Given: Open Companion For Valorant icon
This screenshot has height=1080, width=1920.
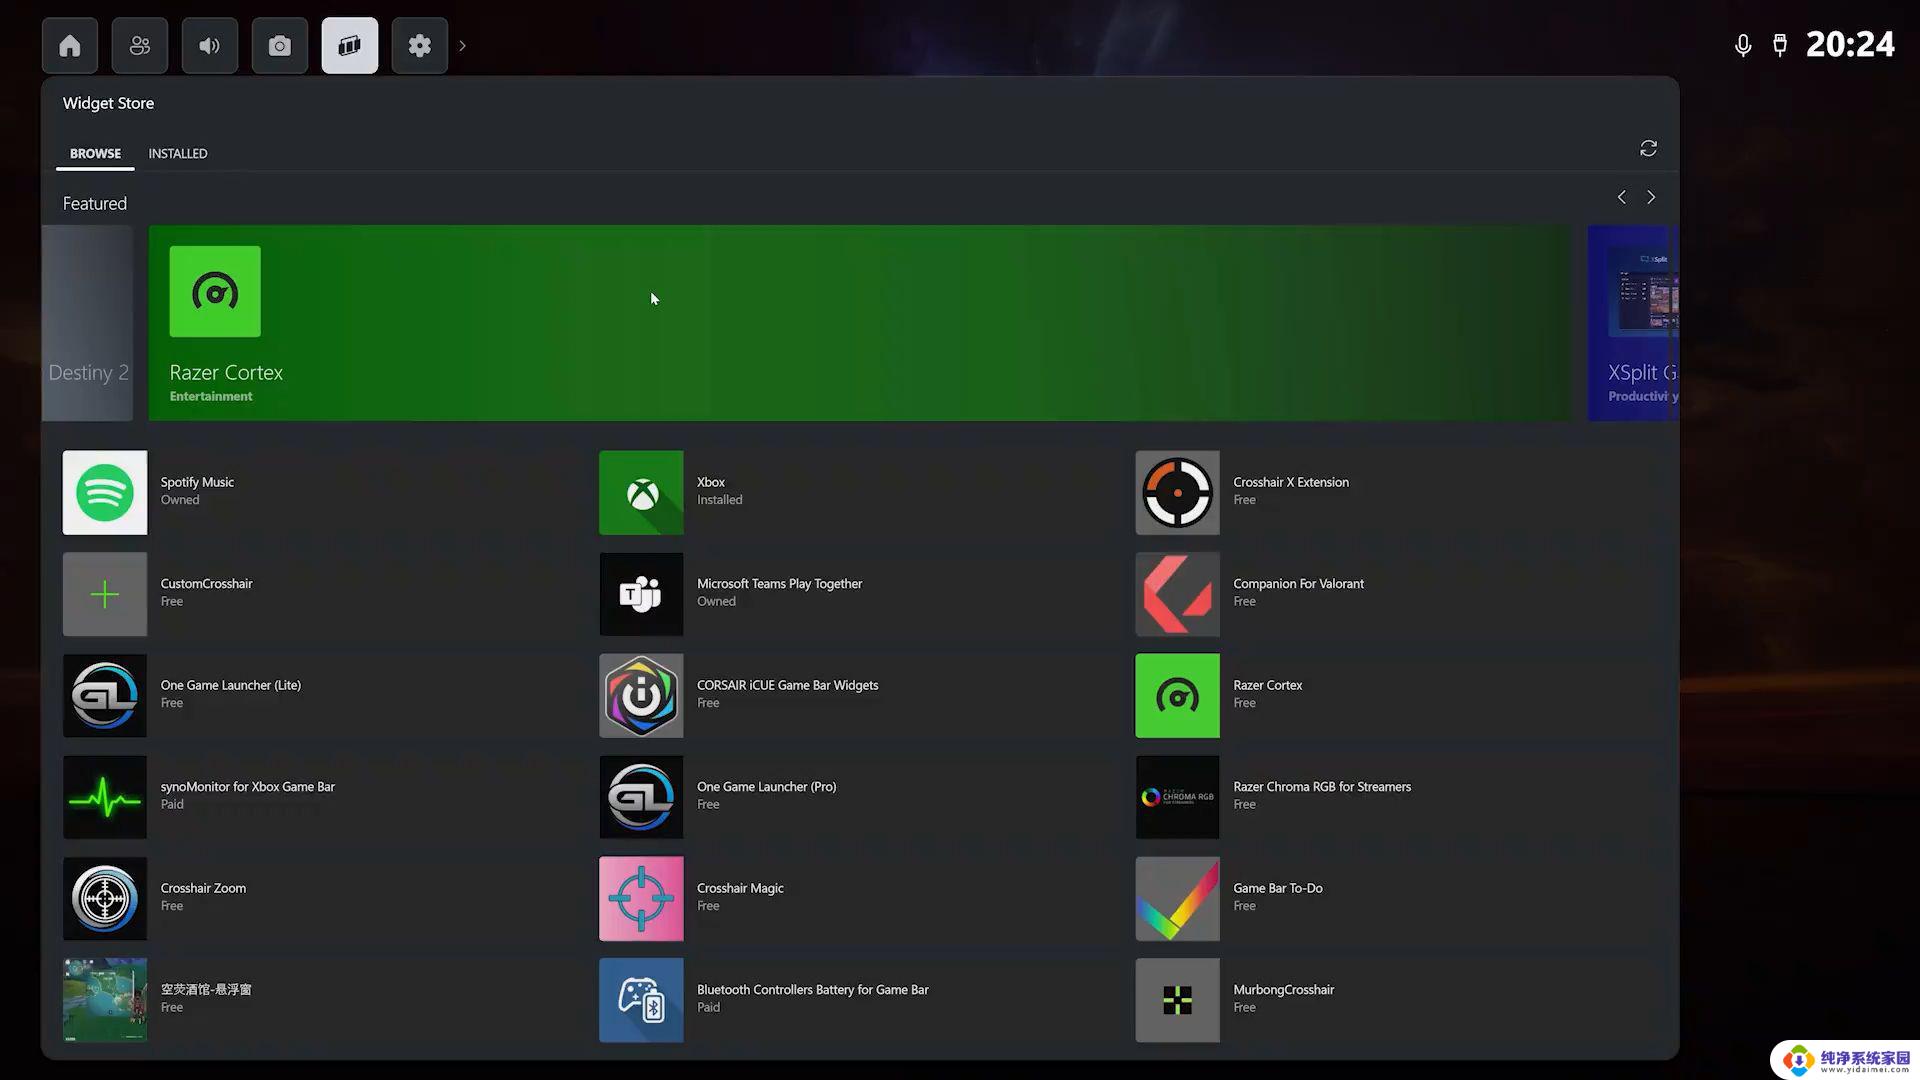Looking at the screenshot, I should tap(1177, 594).
